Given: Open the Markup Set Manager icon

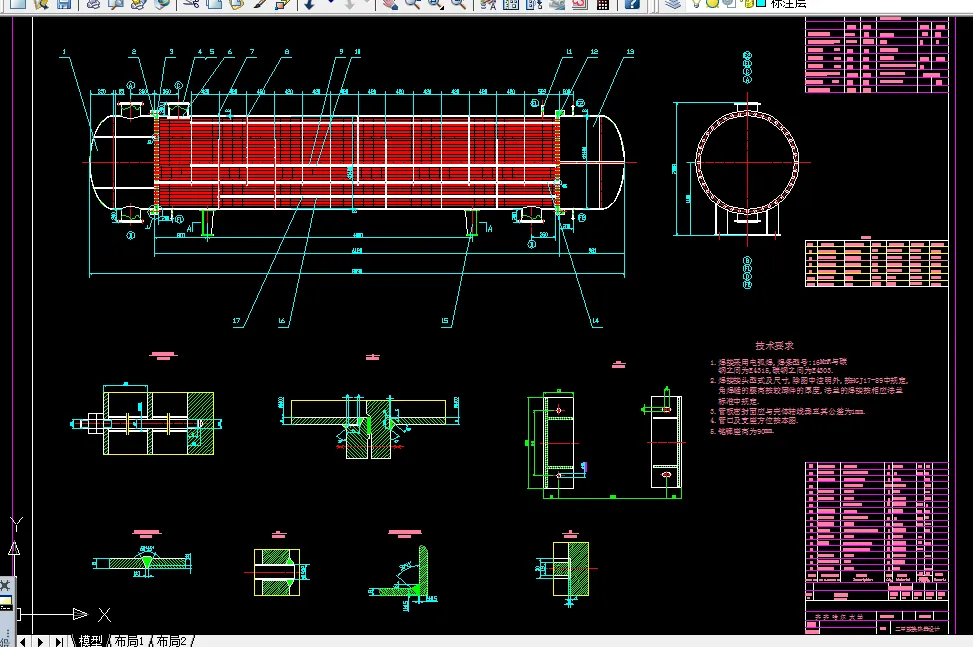Looking at the screenshot, I should point(580,4).
